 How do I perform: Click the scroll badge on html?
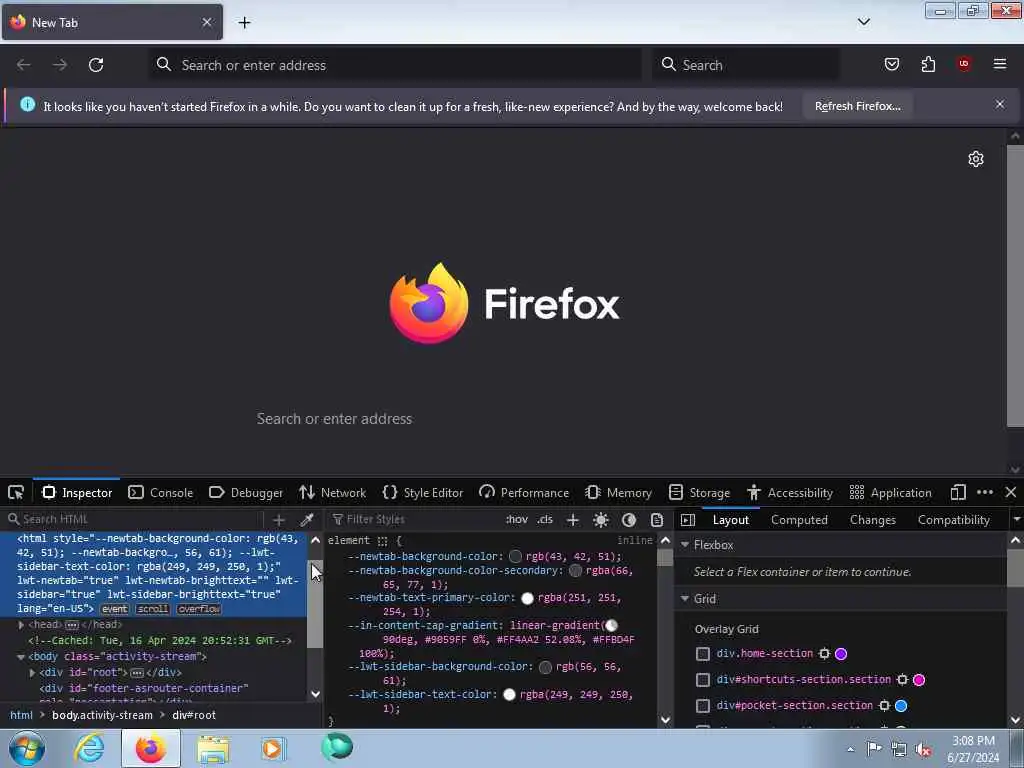point(153,609)
